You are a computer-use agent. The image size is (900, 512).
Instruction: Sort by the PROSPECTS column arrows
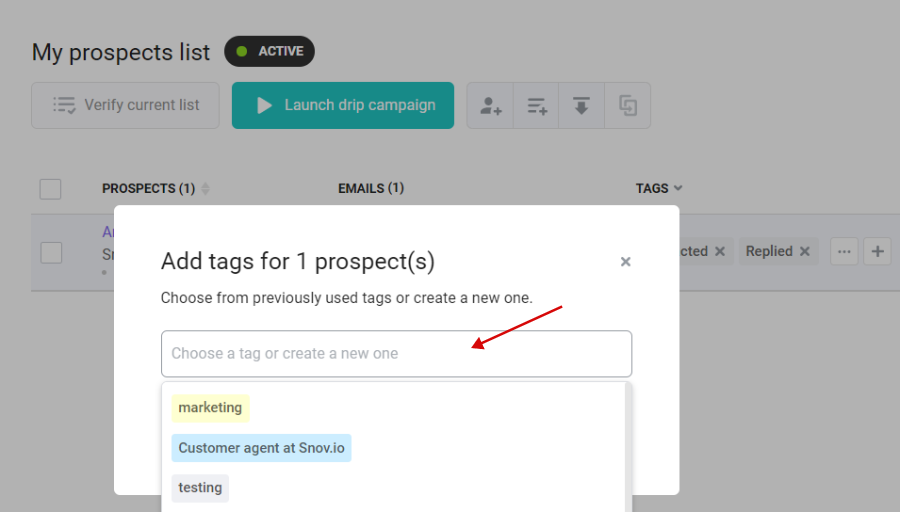click(205, 188)
